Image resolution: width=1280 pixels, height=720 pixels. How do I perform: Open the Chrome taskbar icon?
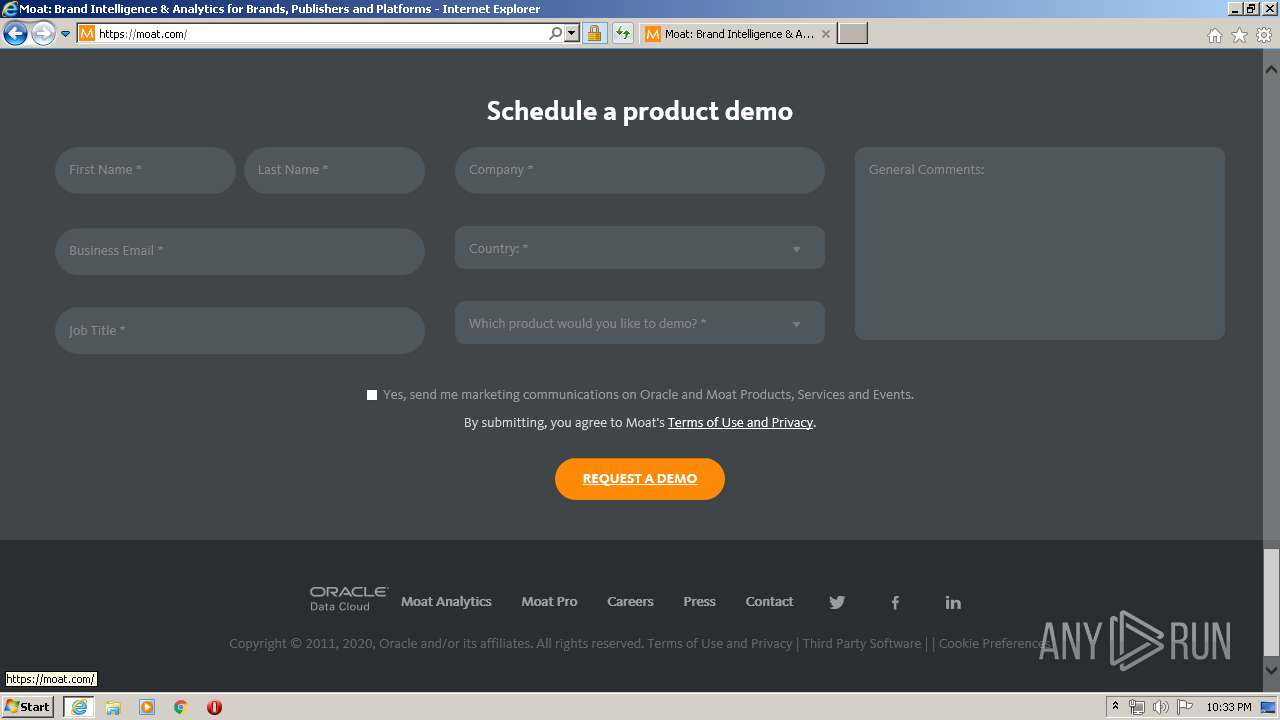coord(181,707)
